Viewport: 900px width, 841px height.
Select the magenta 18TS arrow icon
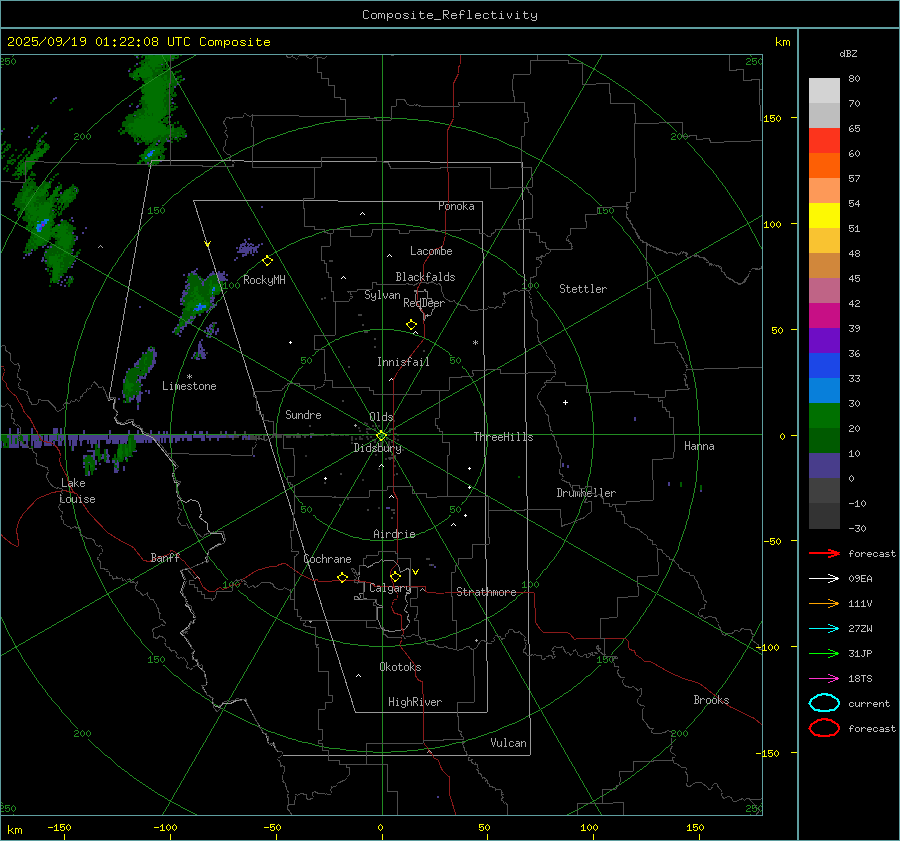pos(824,678)
